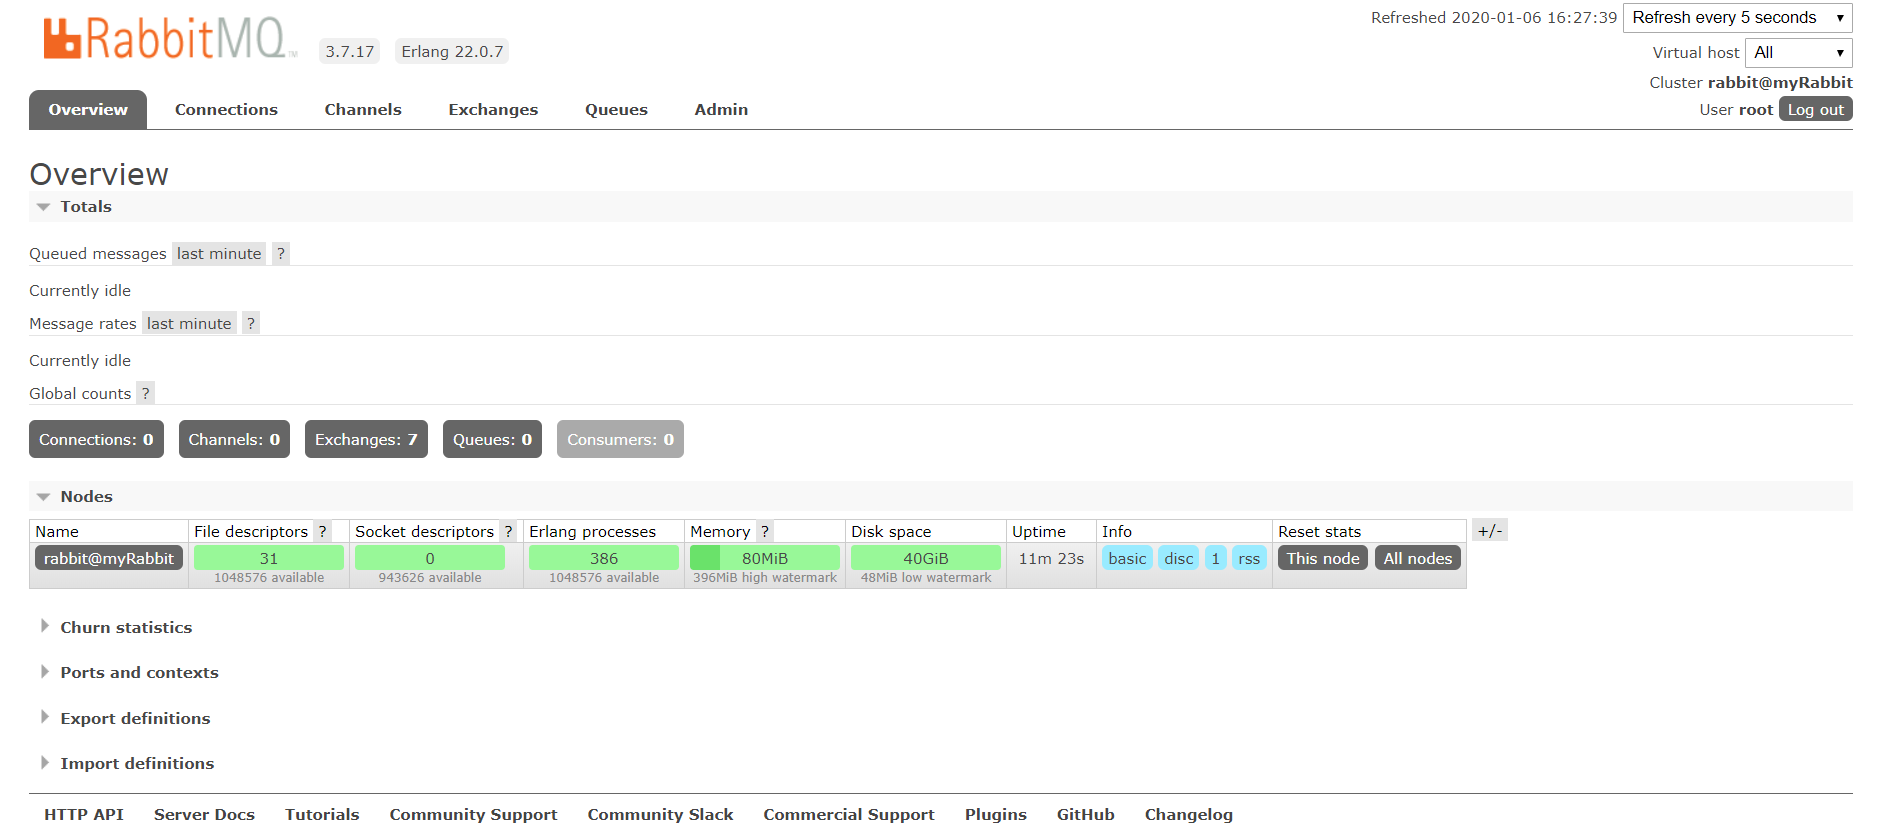The height and width of the screenshot is (839, 1888).
Task: Open help for Message rates
Action: click(251, 324)
